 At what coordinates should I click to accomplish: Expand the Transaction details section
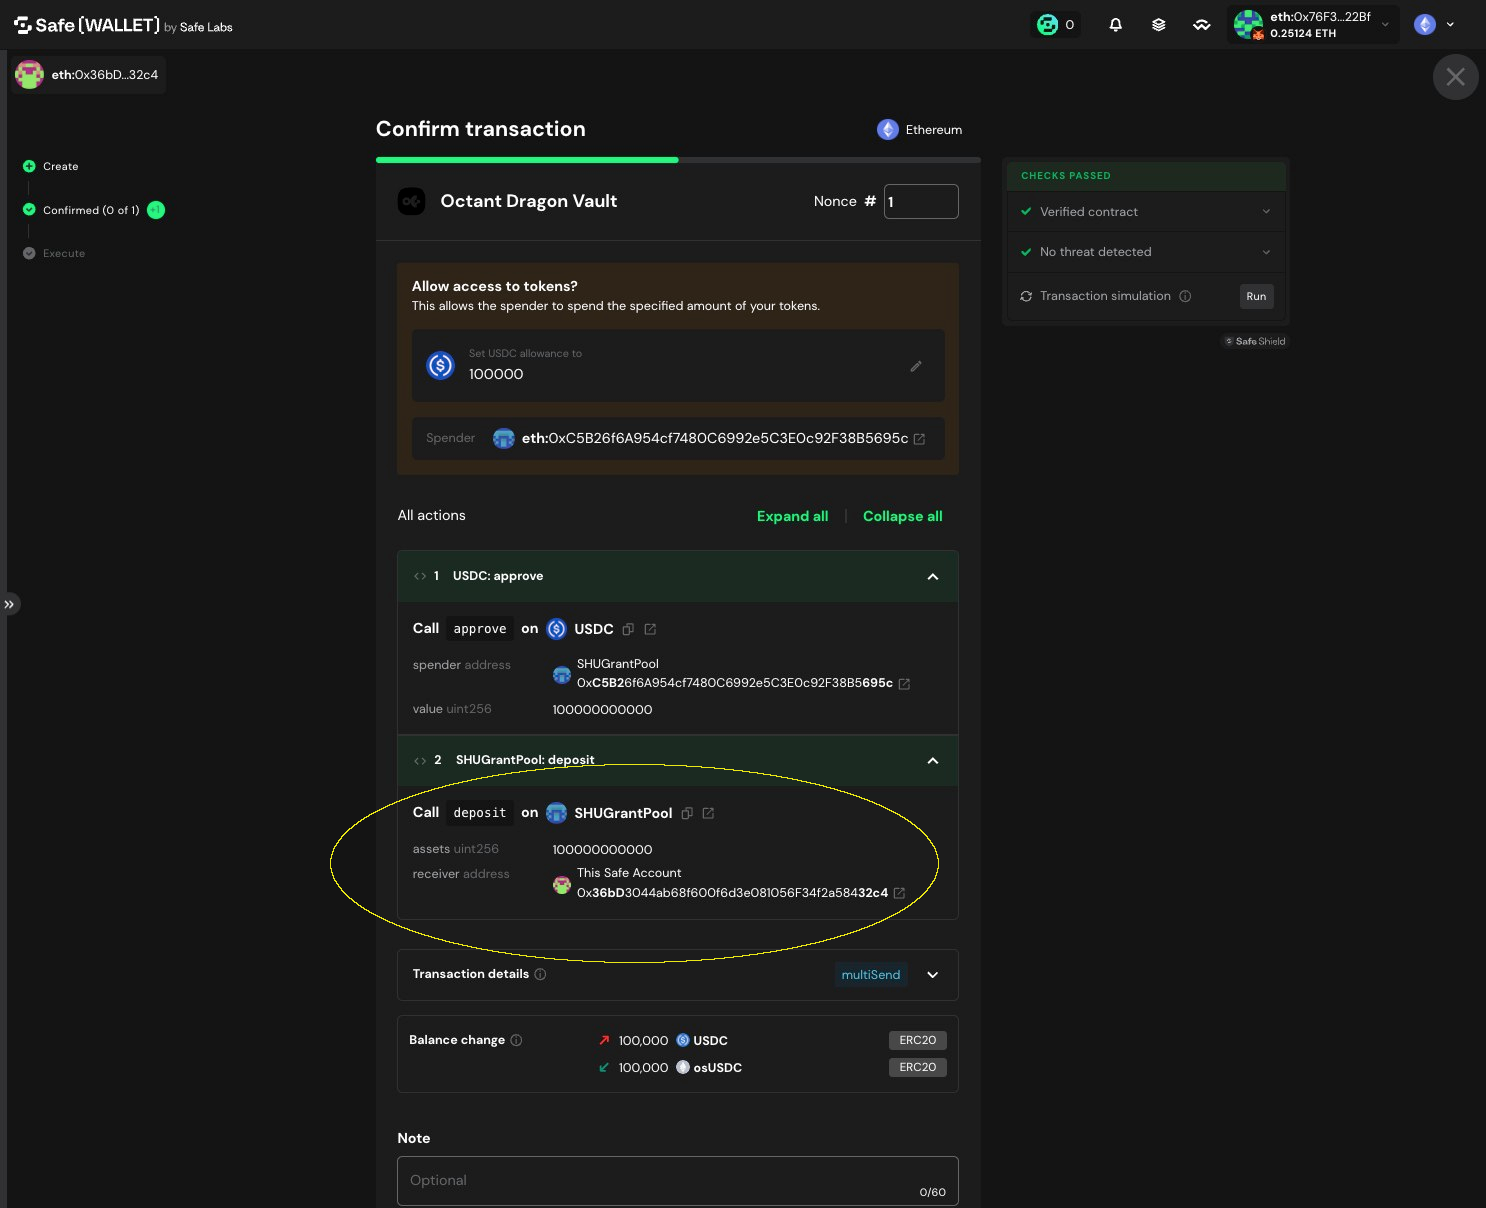(933, 975)
